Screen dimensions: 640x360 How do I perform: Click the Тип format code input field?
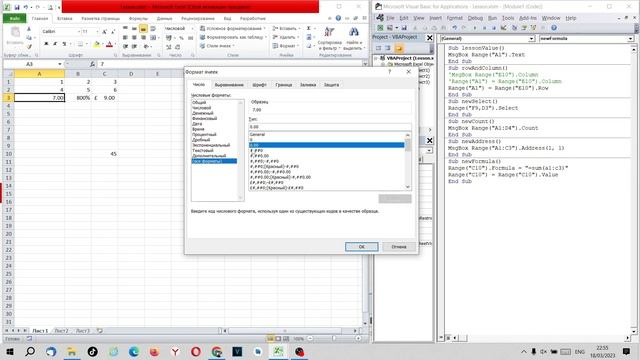click(x=329, y=127)
